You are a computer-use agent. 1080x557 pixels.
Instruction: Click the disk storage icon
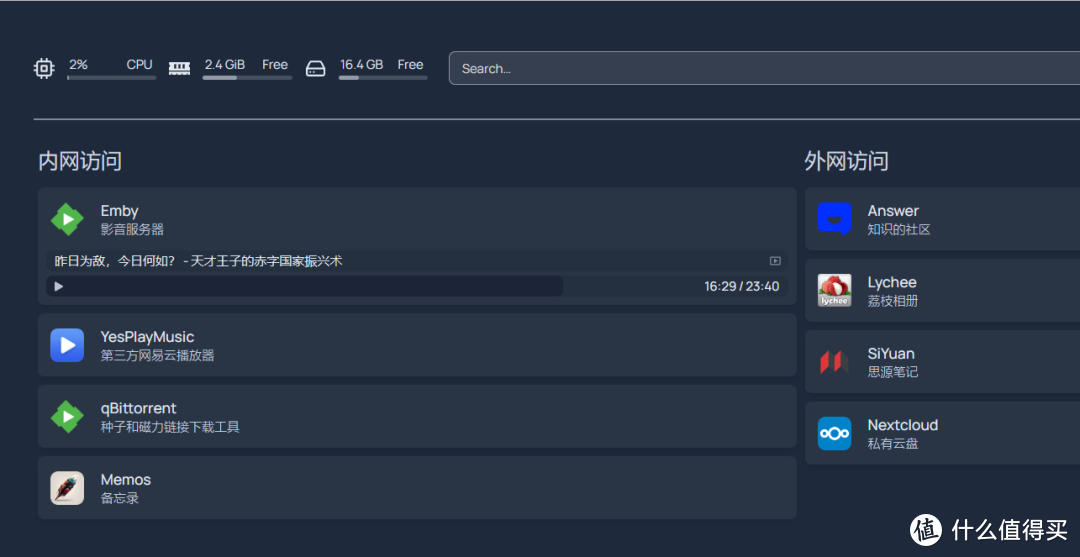pos(316,68)
